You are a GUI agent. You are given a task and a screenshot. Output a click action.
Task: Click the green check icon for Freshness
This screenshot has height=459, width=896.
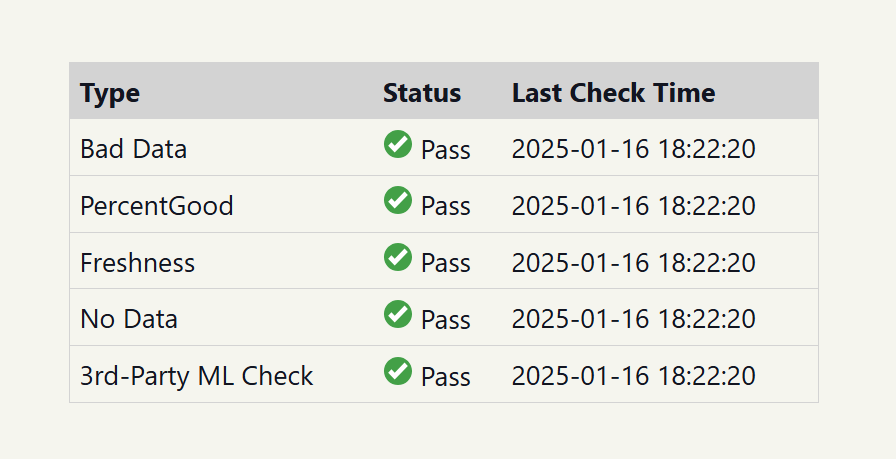[x=398, y=257]
